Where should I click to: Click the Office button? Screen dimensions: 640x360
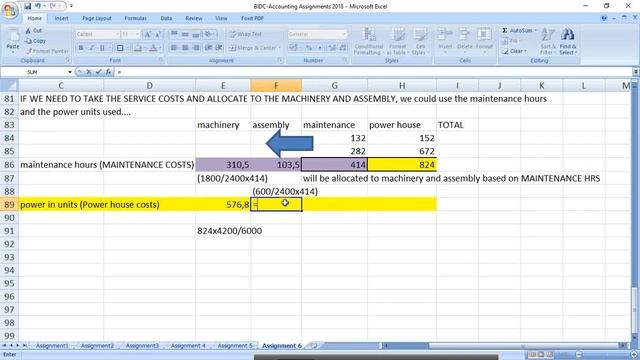coord(9,10)
